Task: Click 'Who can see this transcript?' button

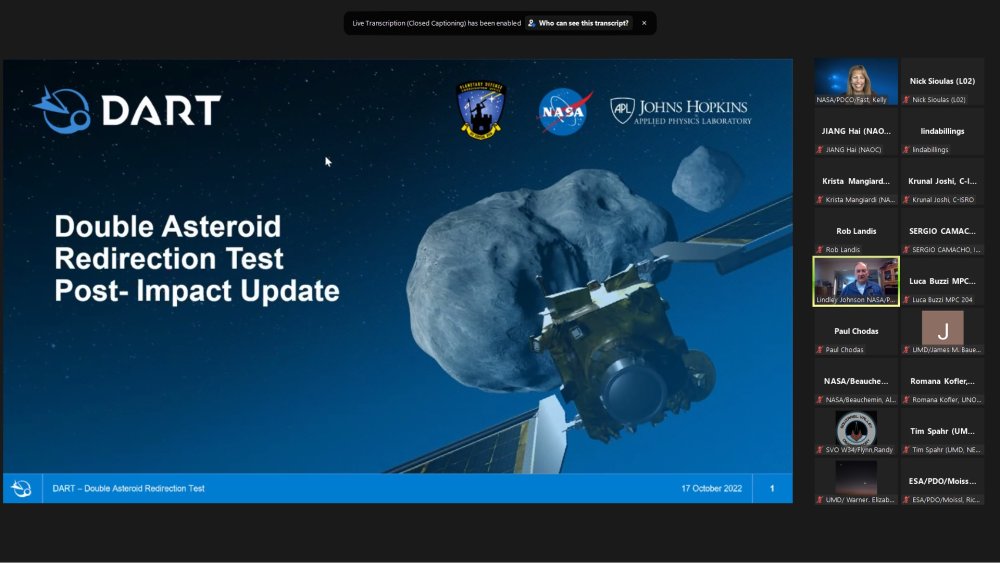Action: 579,23
